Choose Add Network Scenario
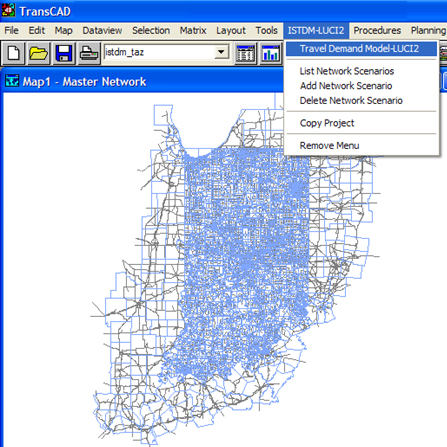Image resolution: width=447 pixels, height=447 pixels. coord(346,86)
